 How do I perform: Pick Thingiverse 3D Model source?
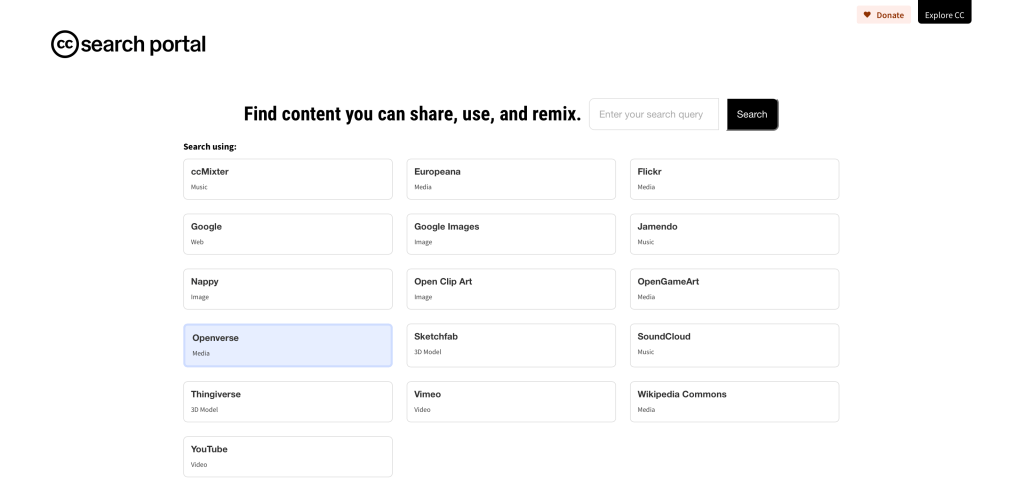click(287, 401)
